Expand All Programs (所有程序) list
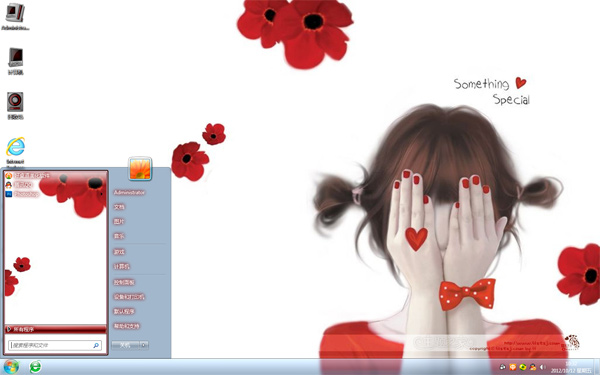Screen dimensions: 600x375 click(x=55, y=329)
